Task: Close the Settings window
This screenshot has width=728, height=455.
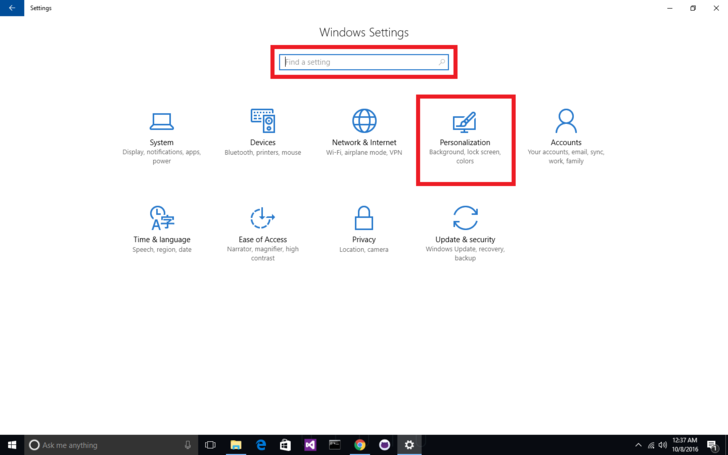Action: point(716,8)
